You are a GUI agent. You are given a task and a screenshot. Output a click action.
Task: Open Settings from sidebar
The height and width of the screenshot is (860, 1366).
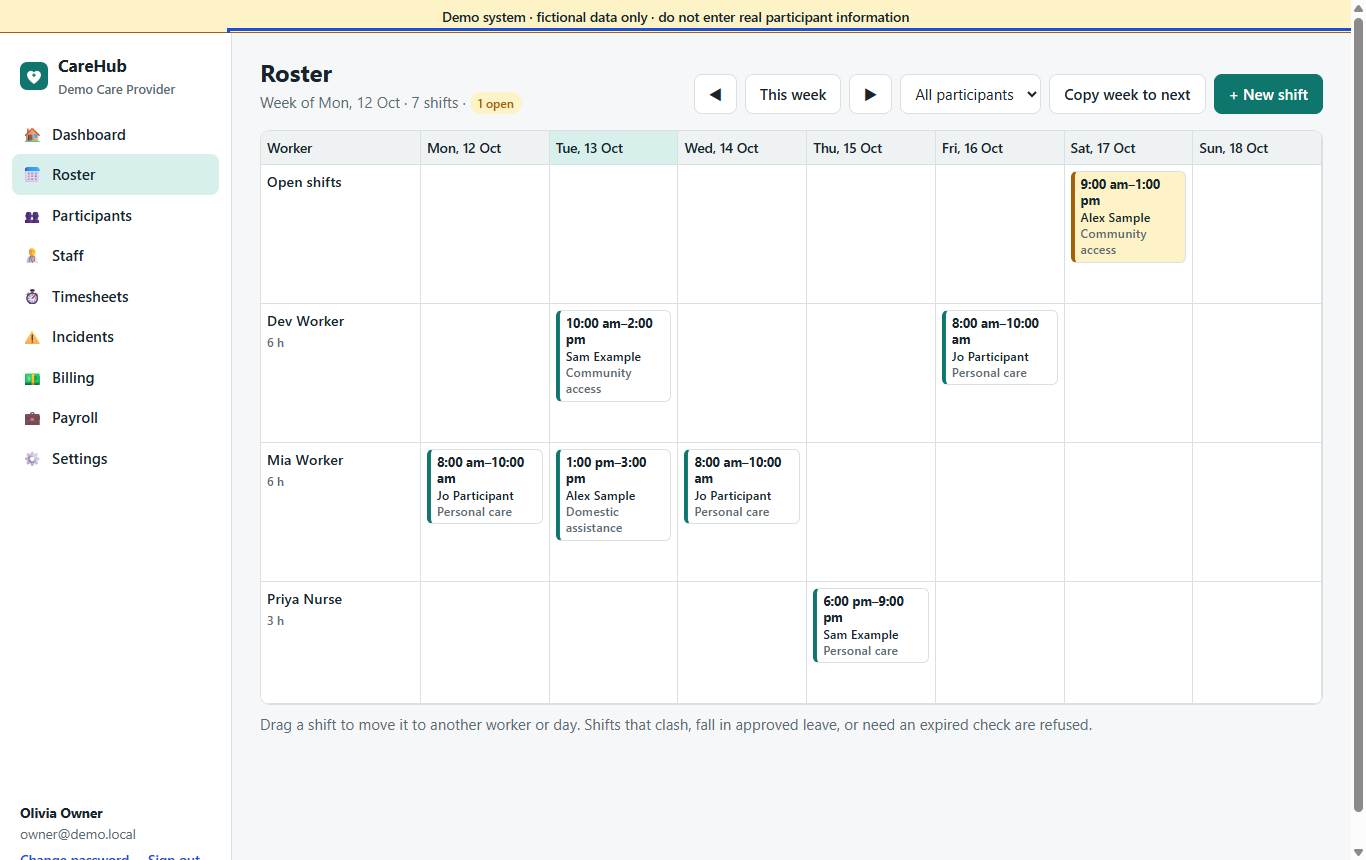coord(115,459)
